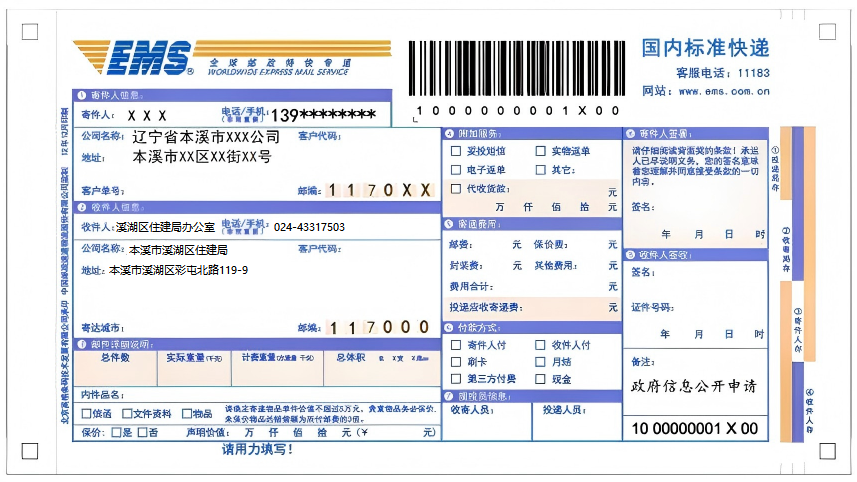The width and height of the screenshot is (857, 482).
Task: Click the 投递应收寄递费 field
Action: click(533, 308)
